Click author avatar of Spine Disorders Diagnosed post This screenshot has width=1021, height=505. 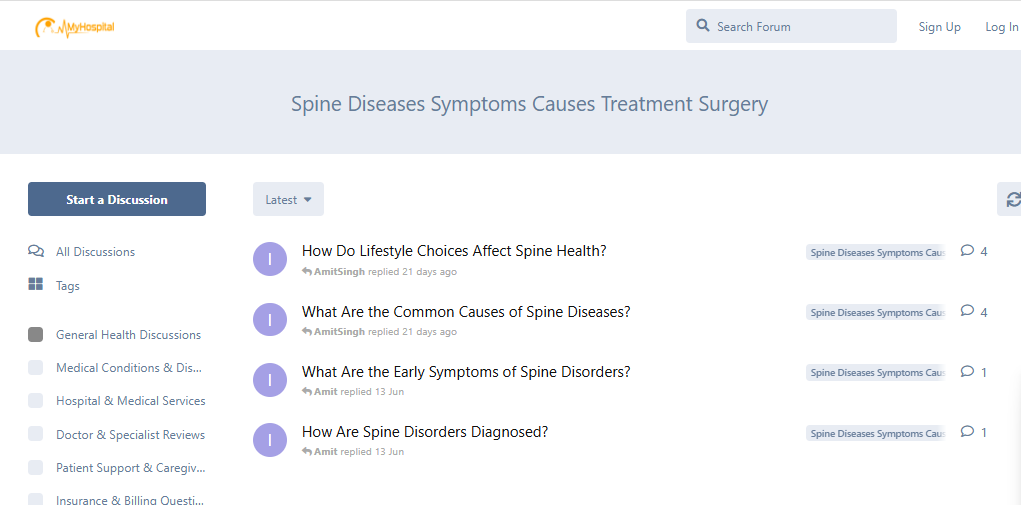[x=270, y=440]
